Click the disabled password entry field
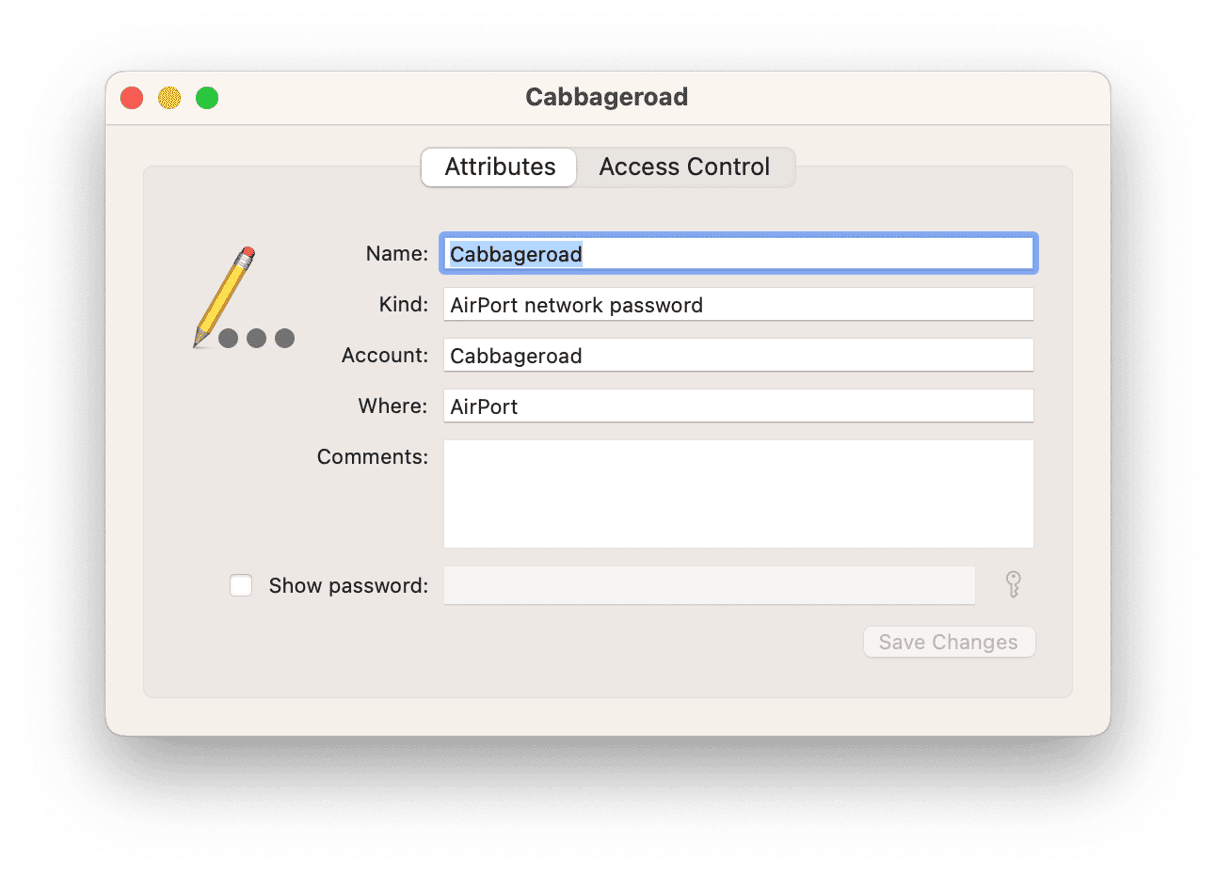The image size is (1216, 875). (709, 585)
